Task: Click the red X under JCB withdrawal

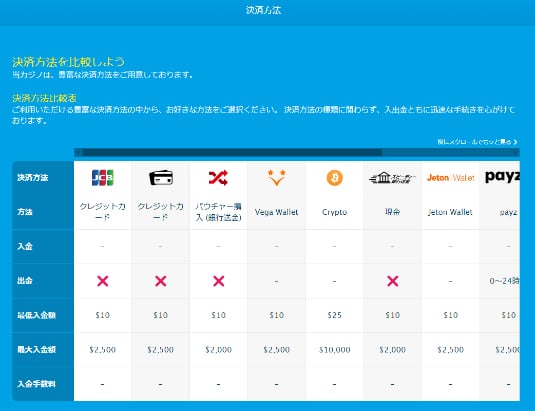Action: (x=103, y=281)
